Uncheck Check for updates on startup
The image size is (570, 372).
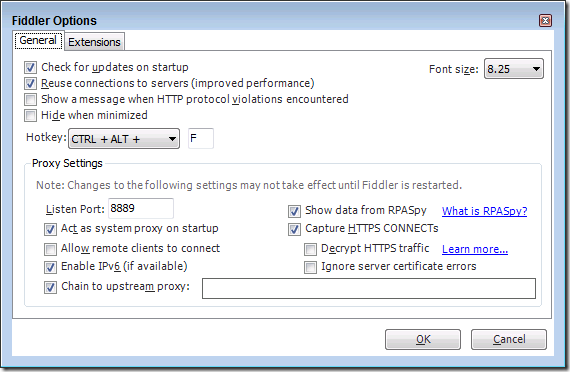point(30,67)
